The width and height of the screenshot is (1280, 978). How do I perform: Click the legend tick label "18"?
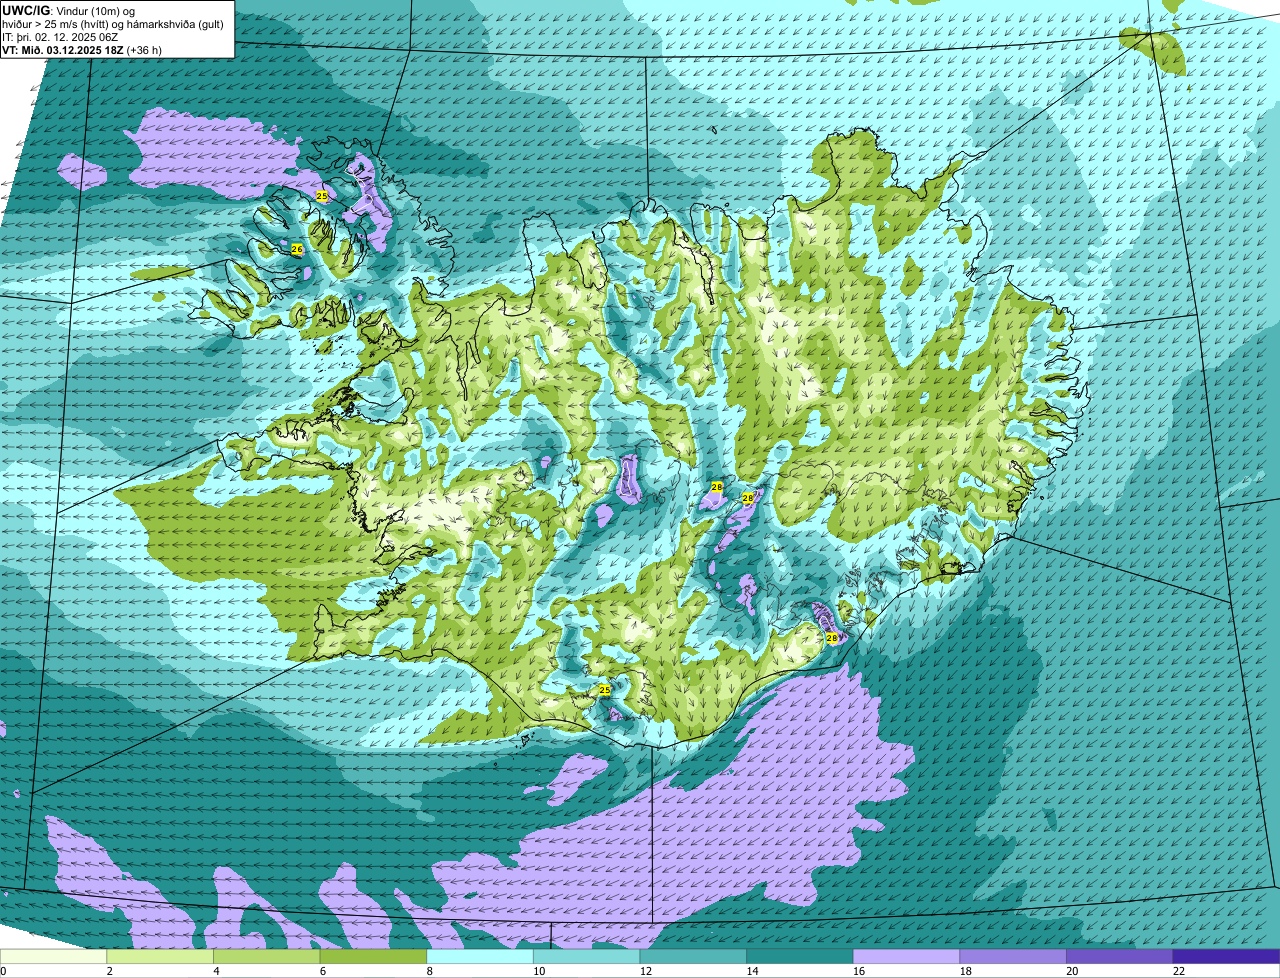coord(966,971)
